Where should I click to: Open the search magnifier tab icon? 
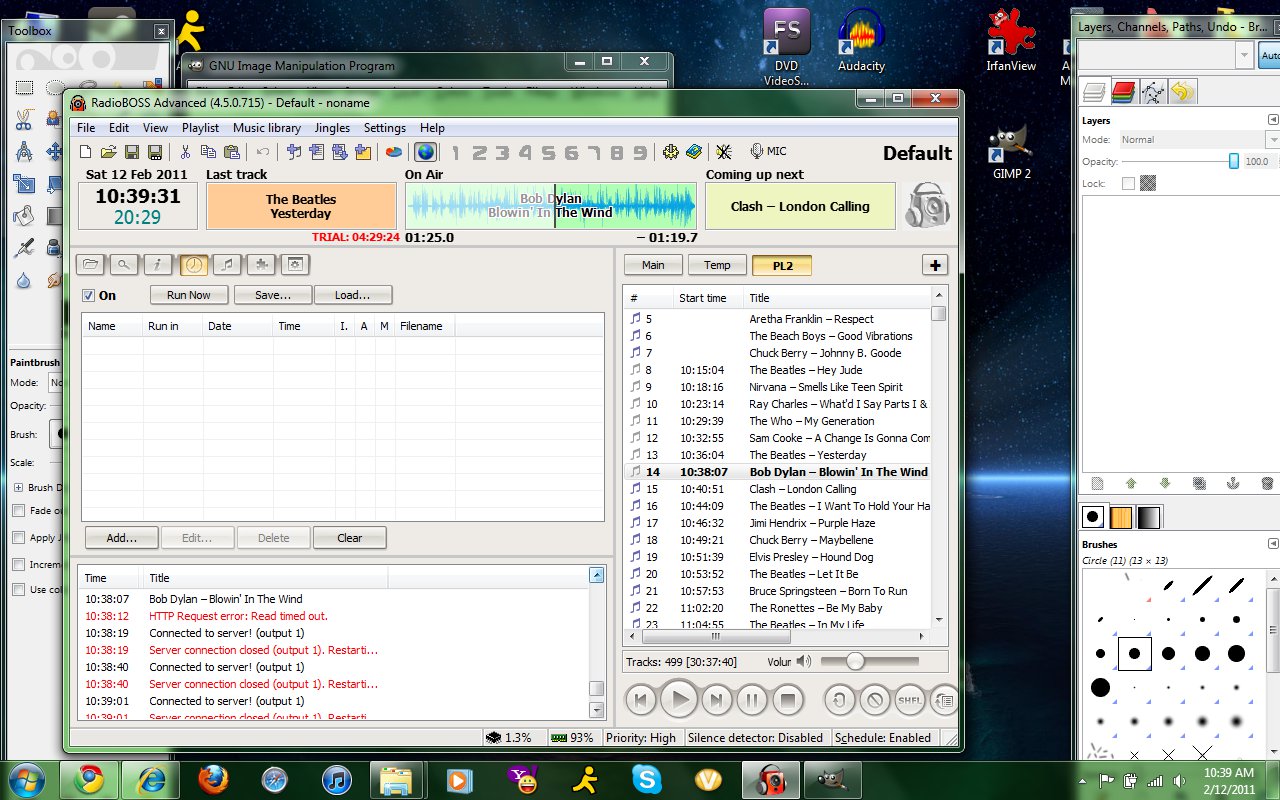tap(124, 264)
